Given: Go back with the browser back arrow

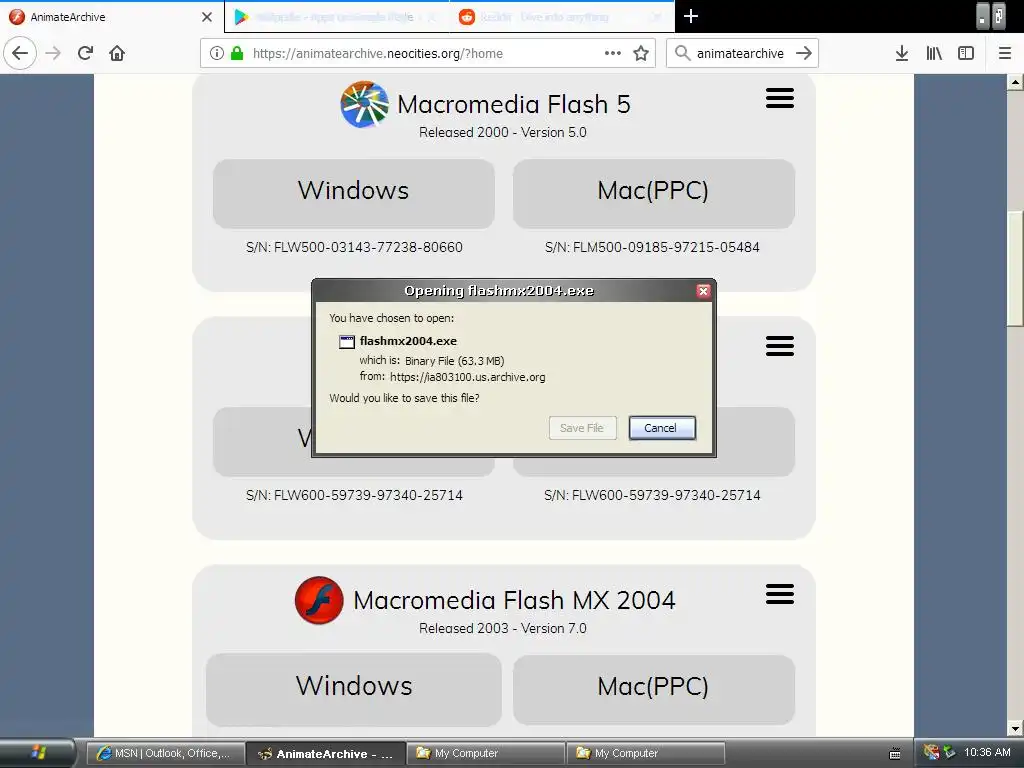Looking at the screenshot, I should tap(20, 53).
